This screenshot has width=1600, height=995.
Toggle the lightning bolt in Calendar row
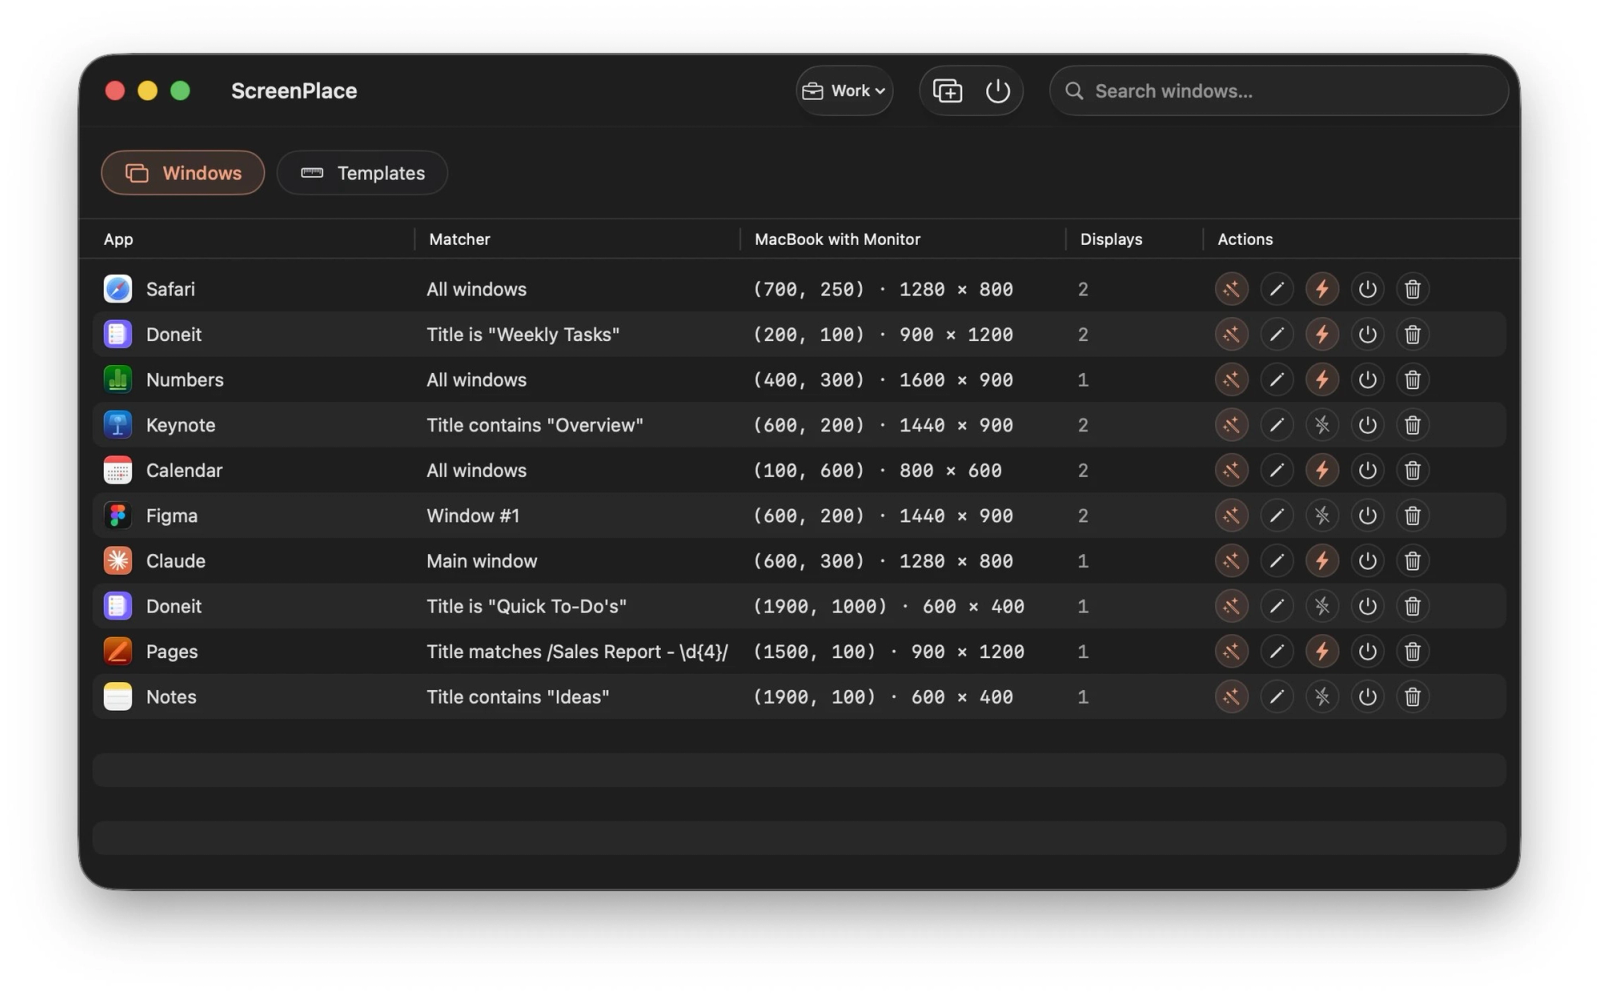1322,470
